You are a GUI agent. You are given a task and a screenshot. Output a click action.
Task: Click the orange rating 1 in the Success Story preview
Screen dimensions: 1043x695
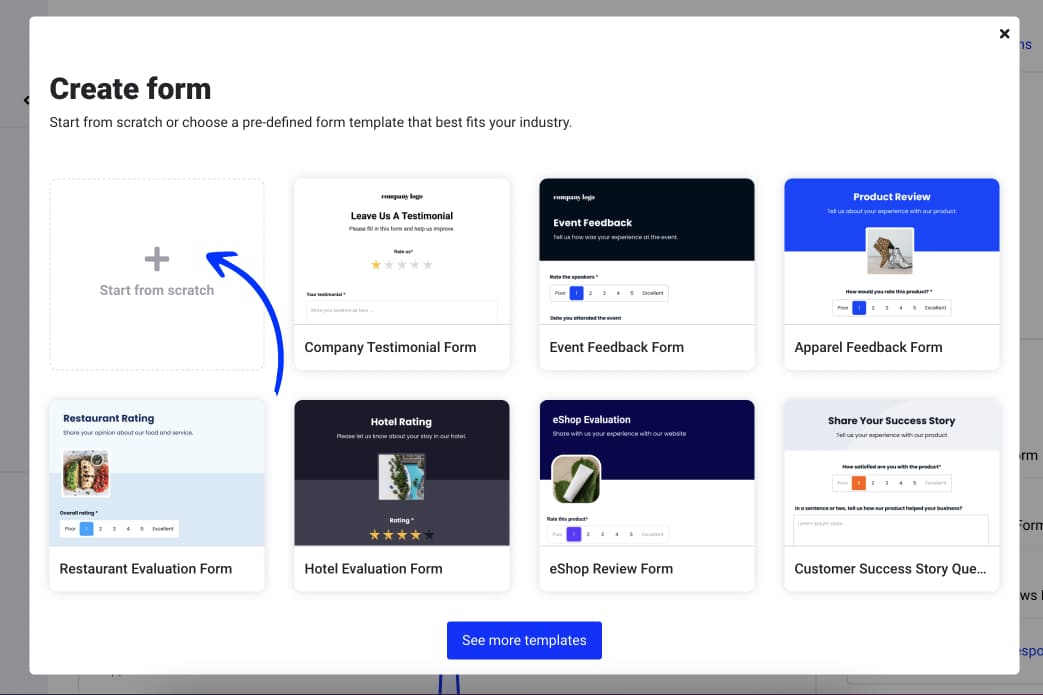pos(859,483)
